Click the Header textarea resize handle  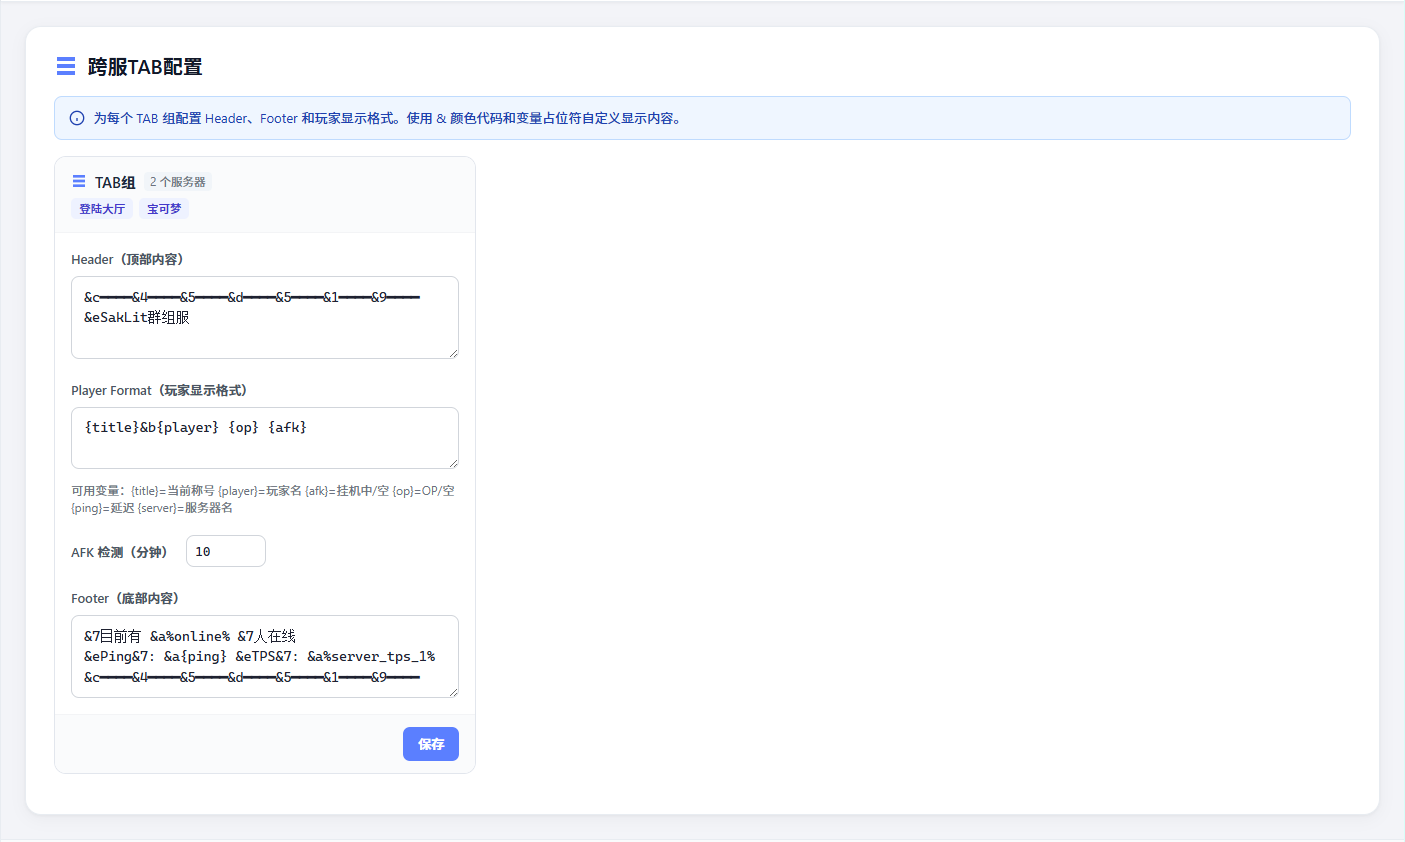pos(453,353)
